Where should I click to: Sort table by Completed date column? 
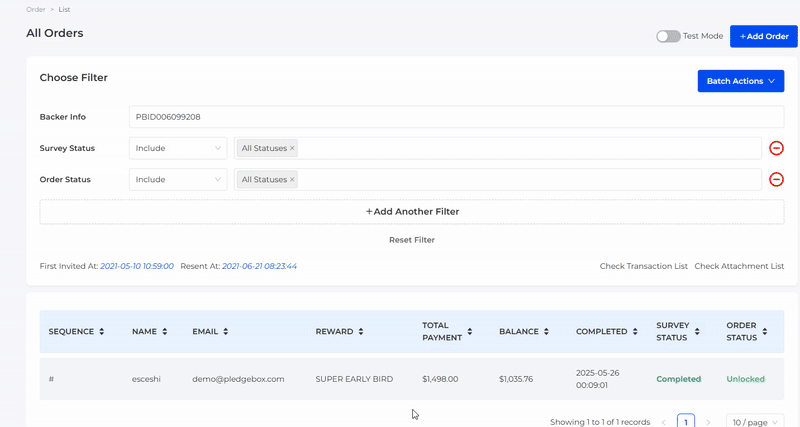636,331
